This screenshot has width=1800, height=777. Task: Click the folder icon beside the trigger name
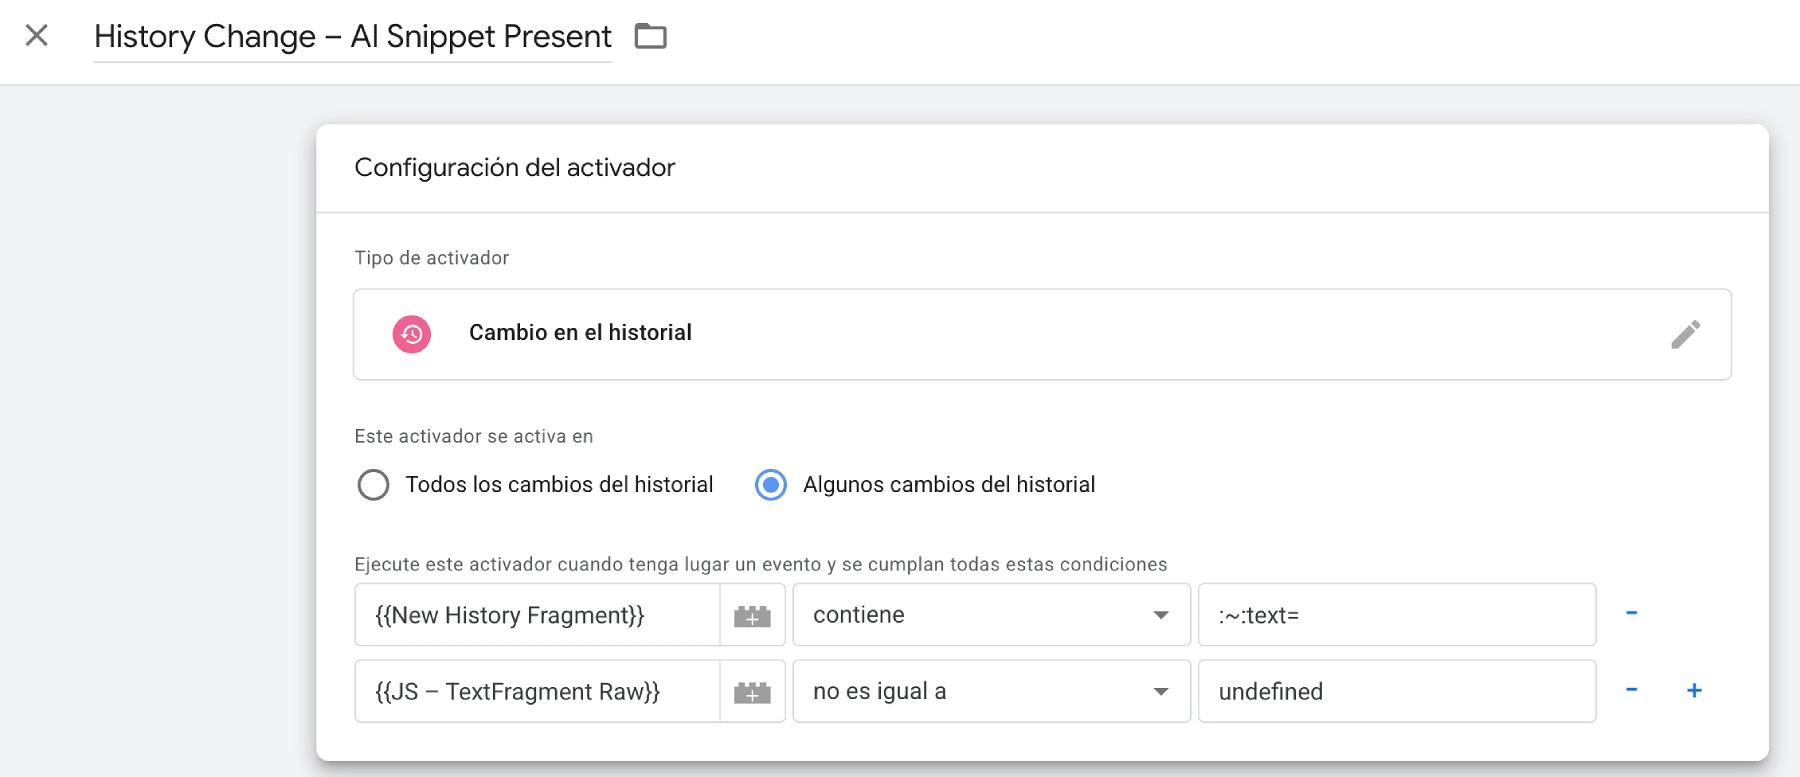click(x=650, y=37)
